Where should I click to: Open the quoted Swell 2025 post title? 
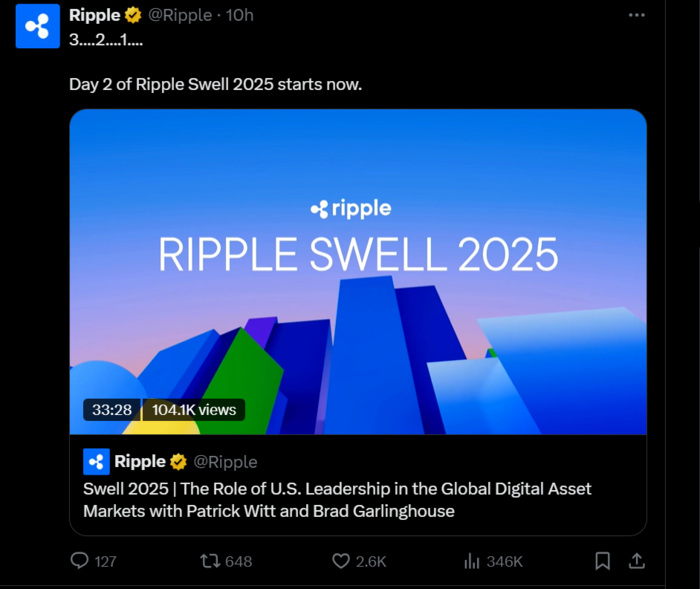pyautogui.click(x=337, y=500)
